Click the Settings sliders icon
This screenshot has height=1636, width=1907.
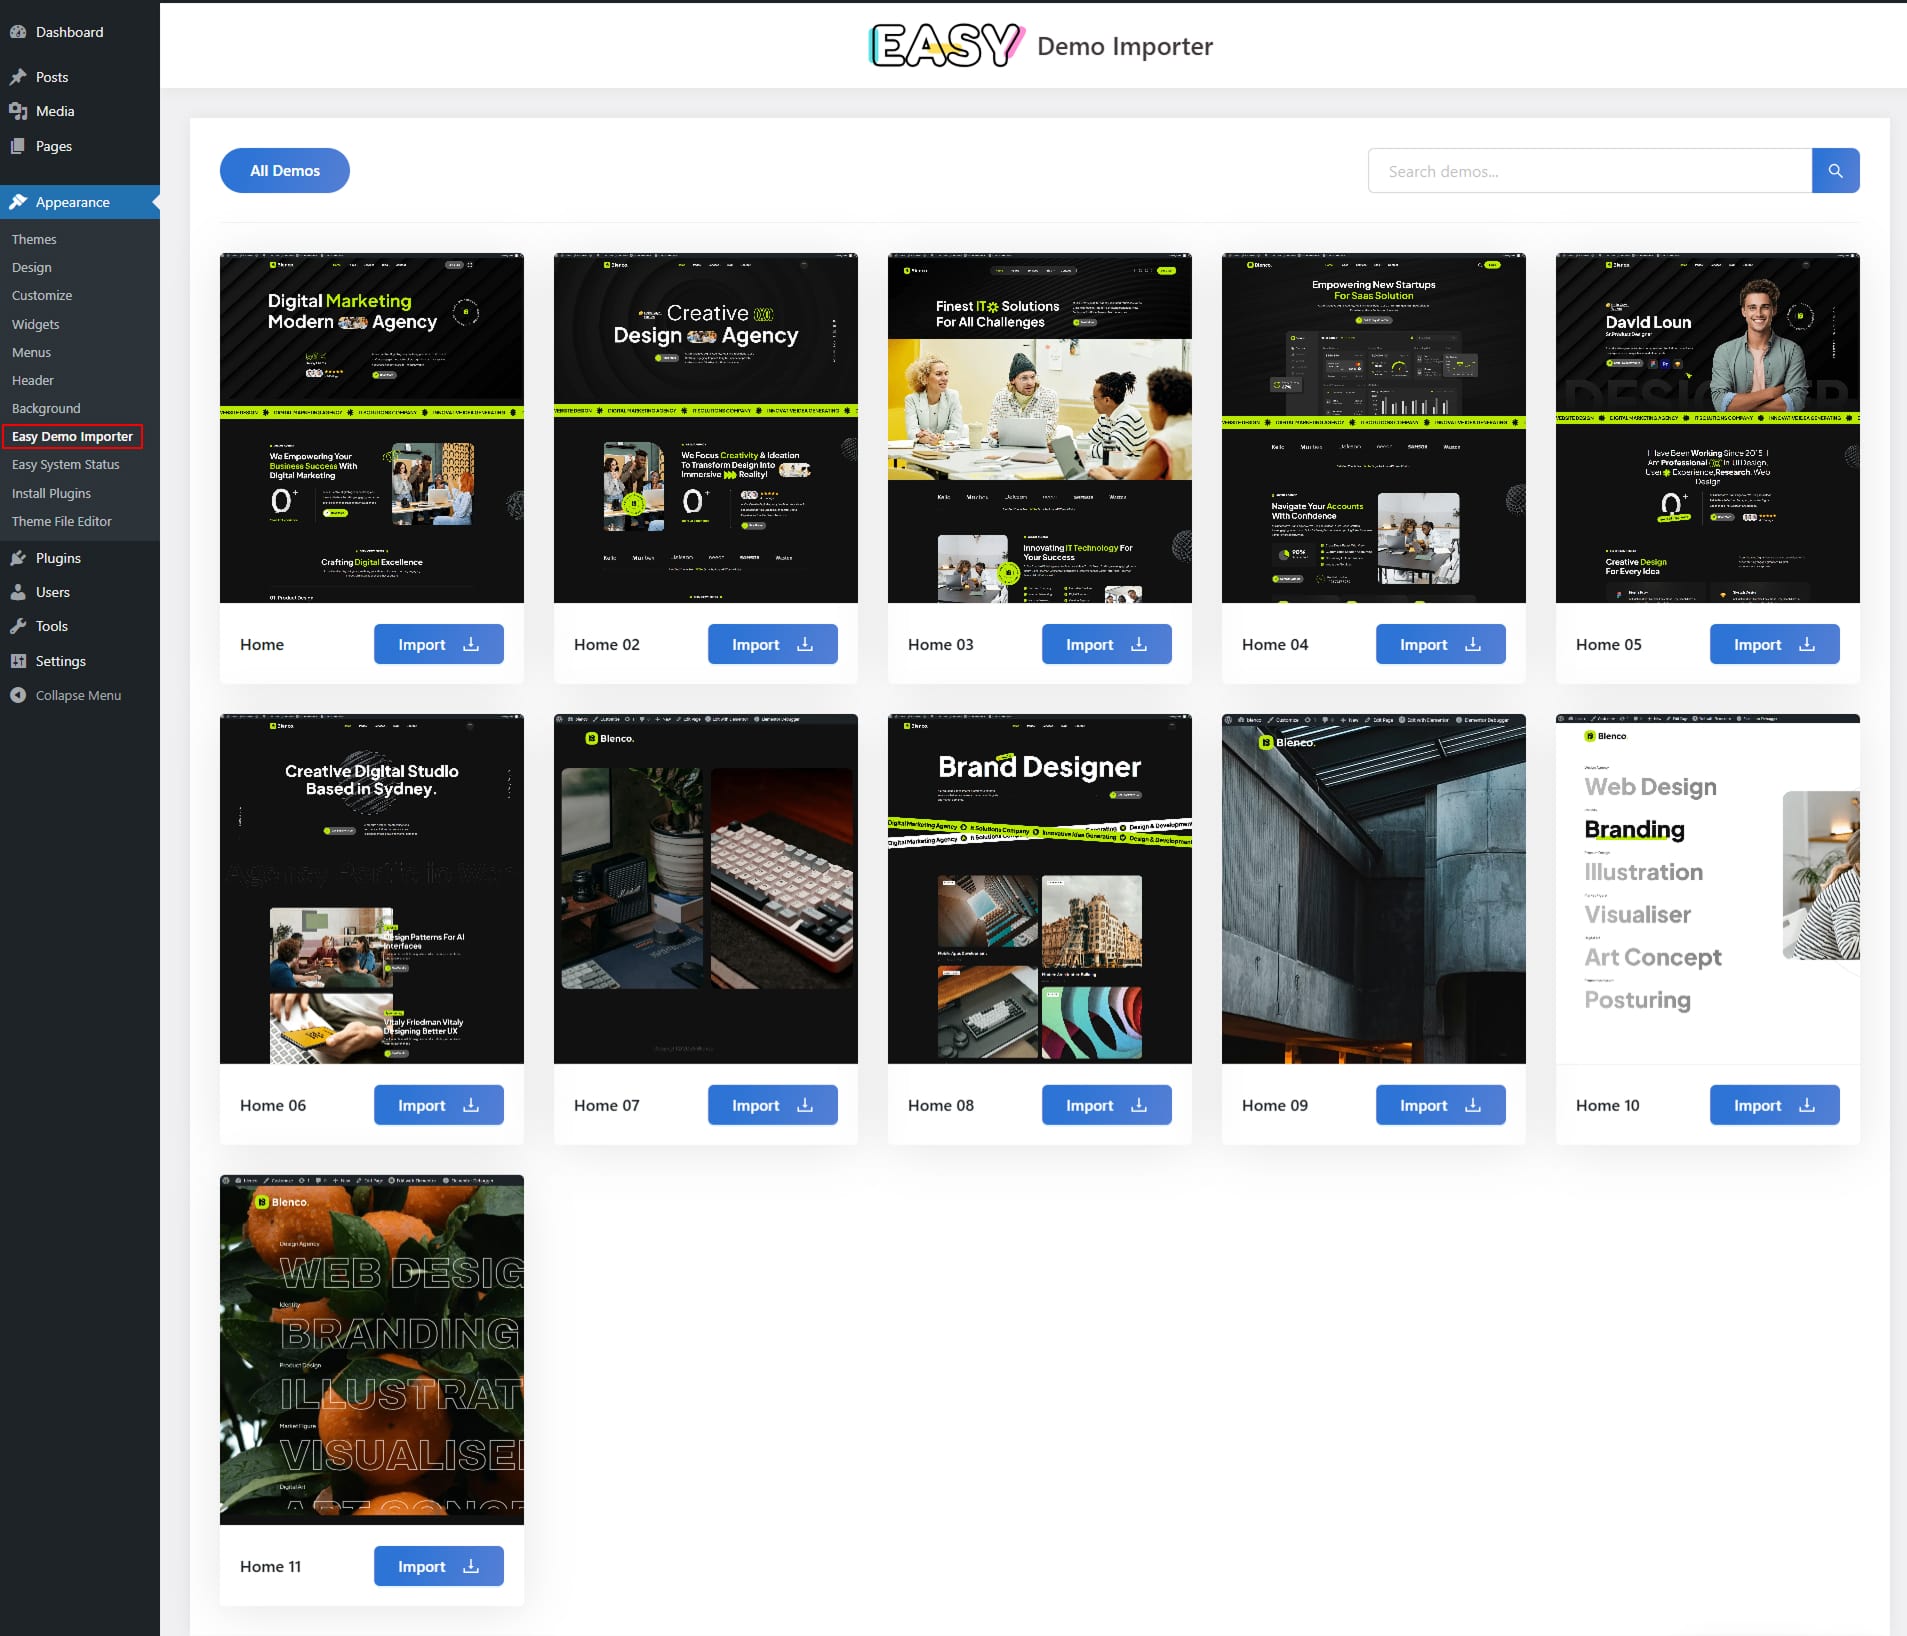click(x=18, y=661)
